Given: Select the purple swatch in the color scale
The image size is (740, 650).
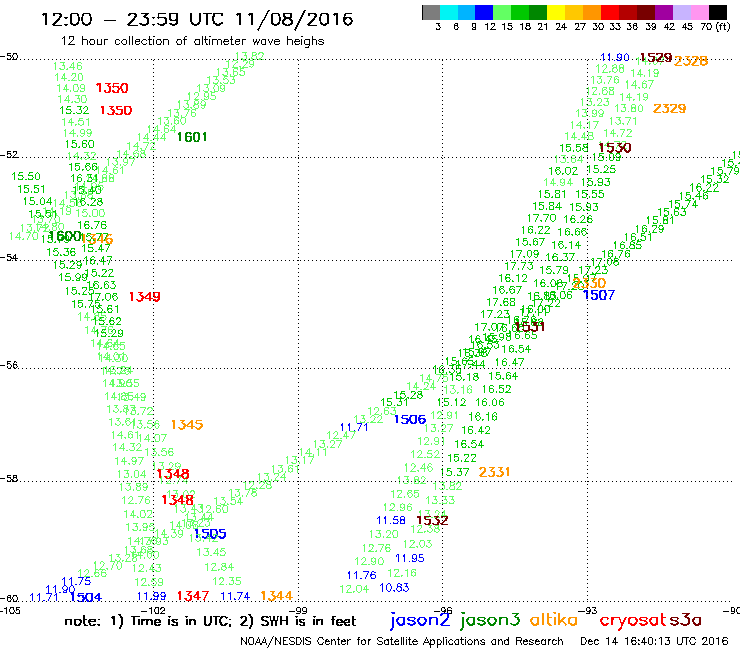Looking at the screenshot, I should (x=664, y=12).
